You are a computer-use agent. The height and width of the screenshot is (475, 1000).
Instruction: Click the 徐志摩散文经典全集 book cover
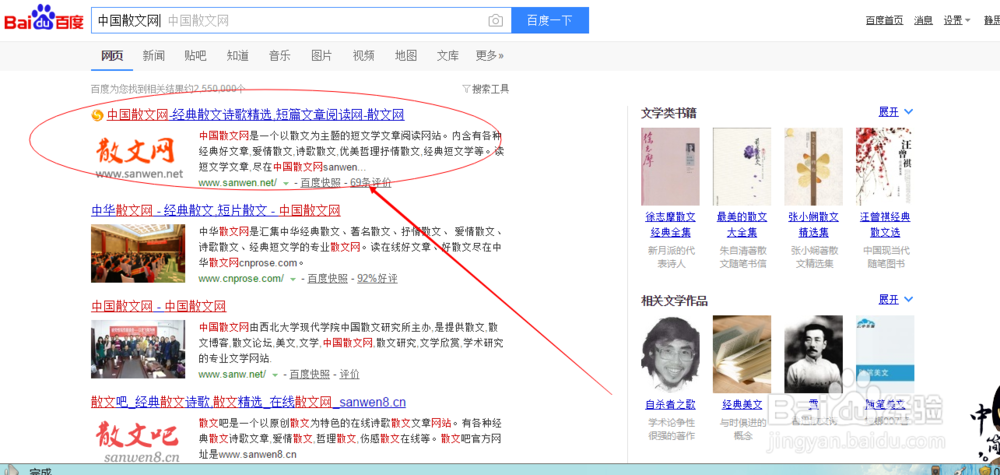coord(670,166)
